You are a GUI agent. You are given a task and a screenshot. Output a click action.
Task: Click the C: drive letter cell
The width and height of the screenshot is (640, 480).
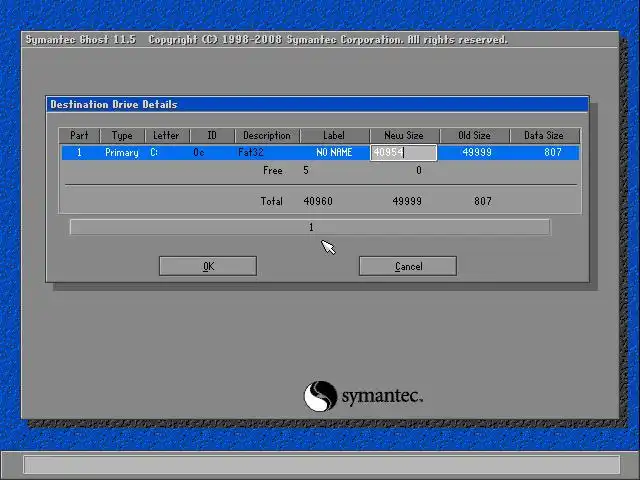point(154,153)
